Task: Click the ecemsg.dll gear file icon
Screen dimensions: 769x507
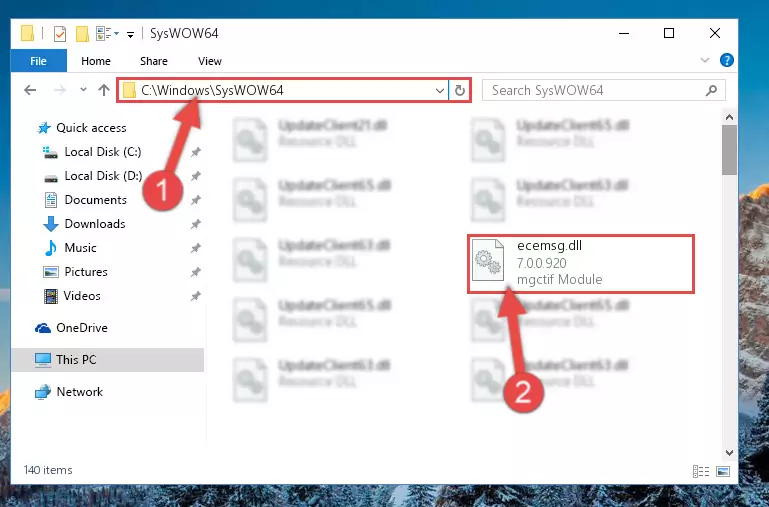Action: coord(488,260)
